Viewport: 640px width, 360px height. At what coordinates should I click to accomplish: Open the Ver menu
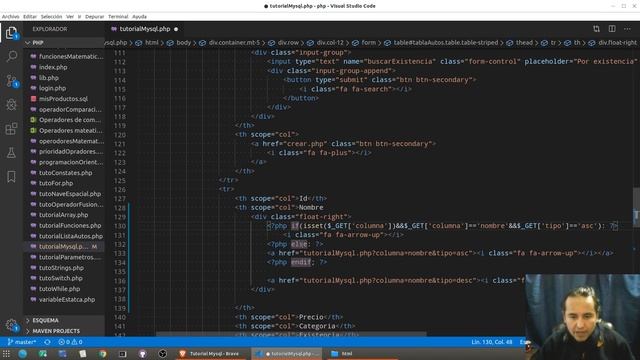[x=70, y=17]
